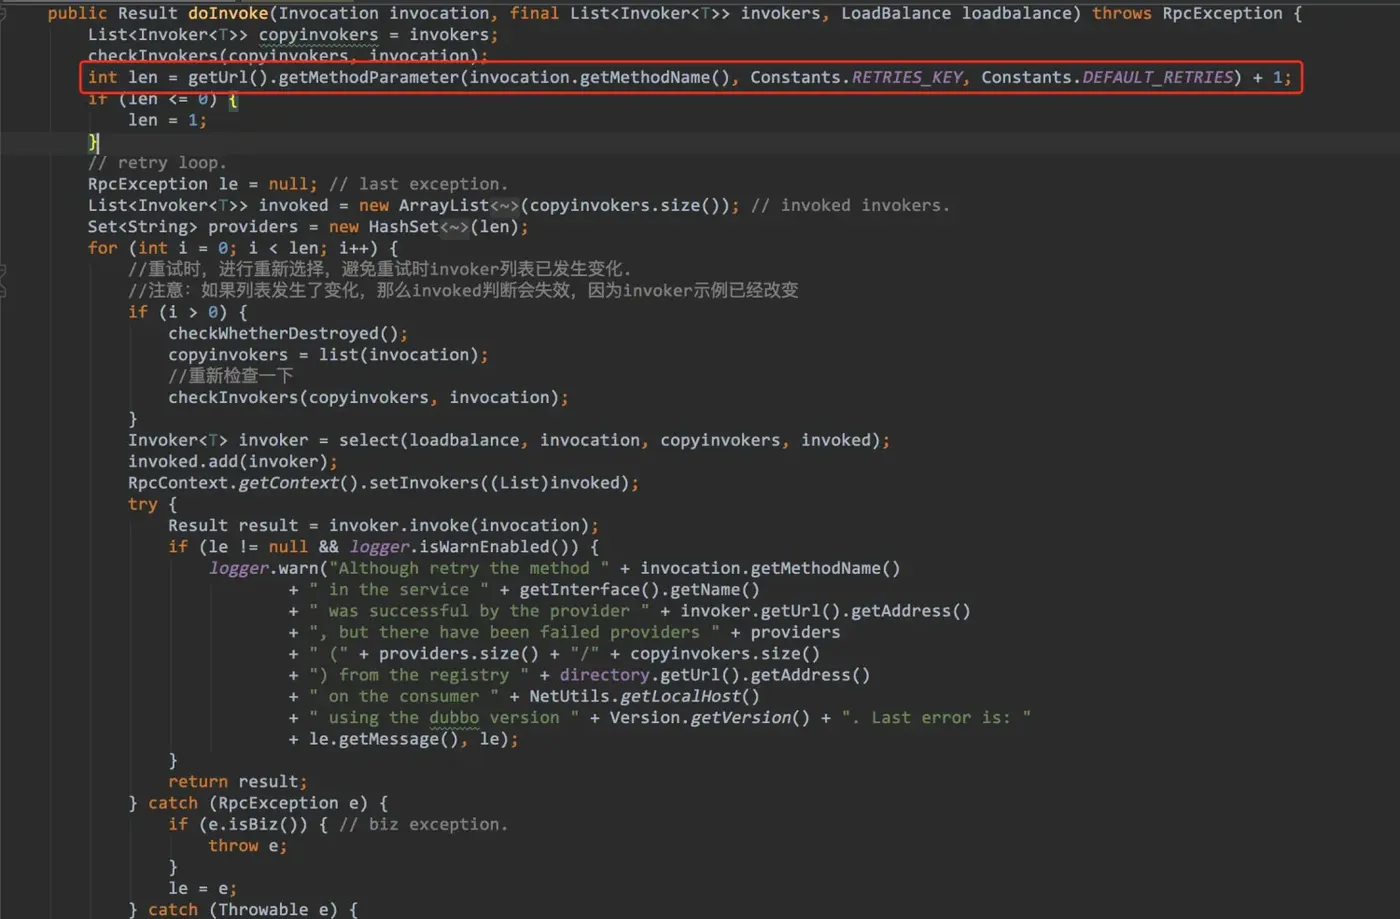This screenshot has height=919, width=1400.
Task: Click the logger.warn call
Action: (263, 568)
